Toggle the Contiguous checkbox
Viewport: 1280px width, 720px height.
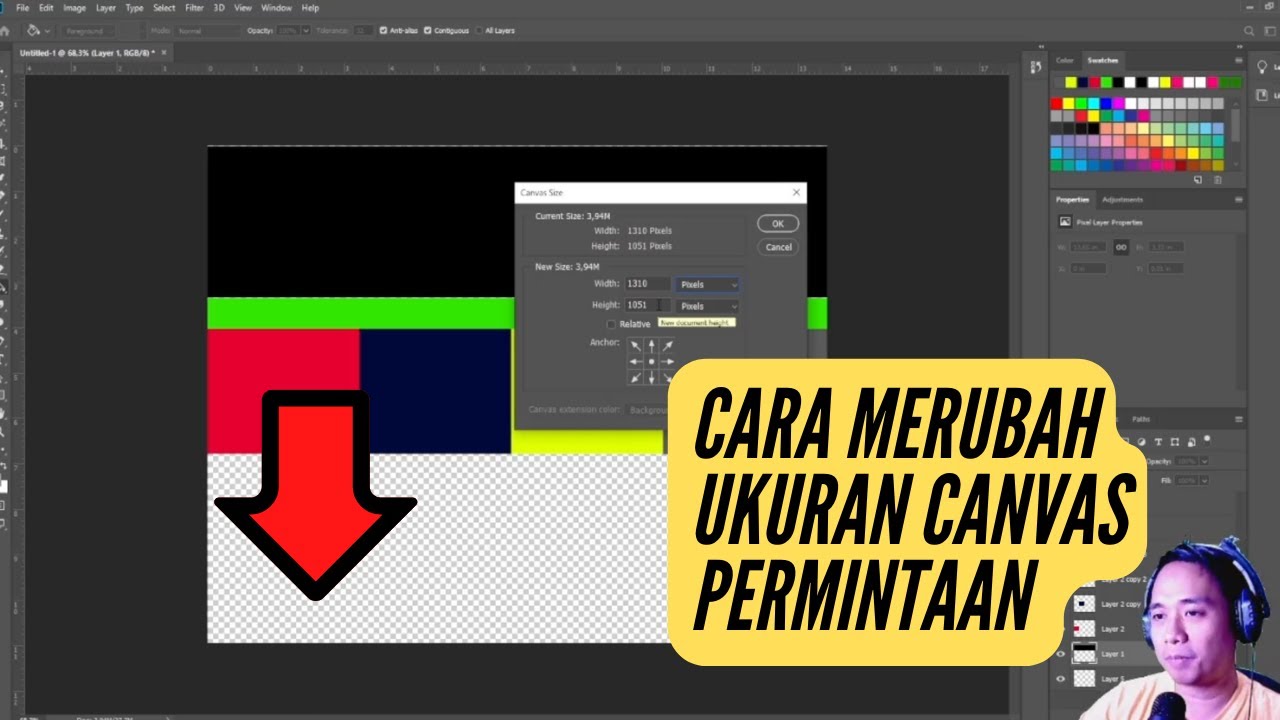(428, 31)
